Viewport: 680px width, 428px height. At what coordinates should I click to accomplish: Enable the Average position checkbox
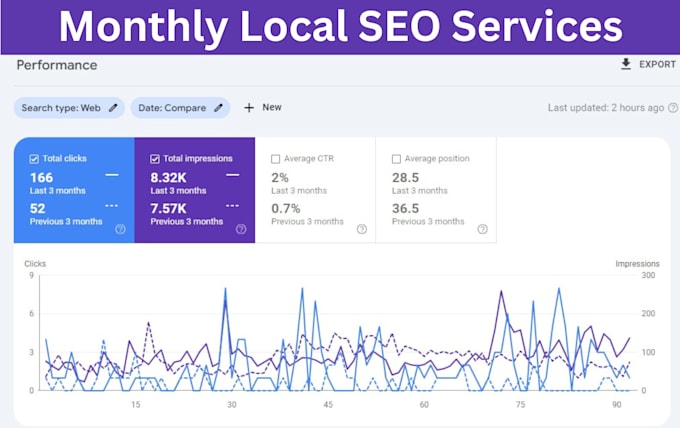pos(396,159)
